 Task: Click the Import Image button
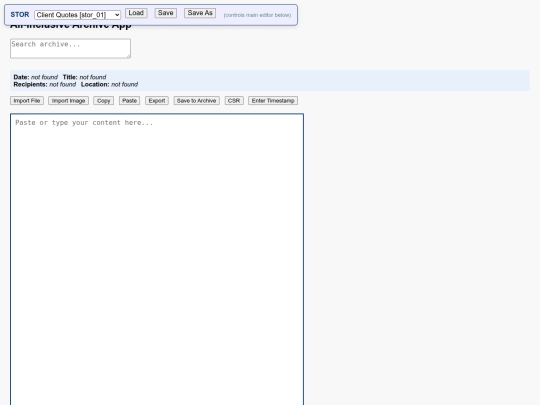pyautogui.click(x=69, y=101)
